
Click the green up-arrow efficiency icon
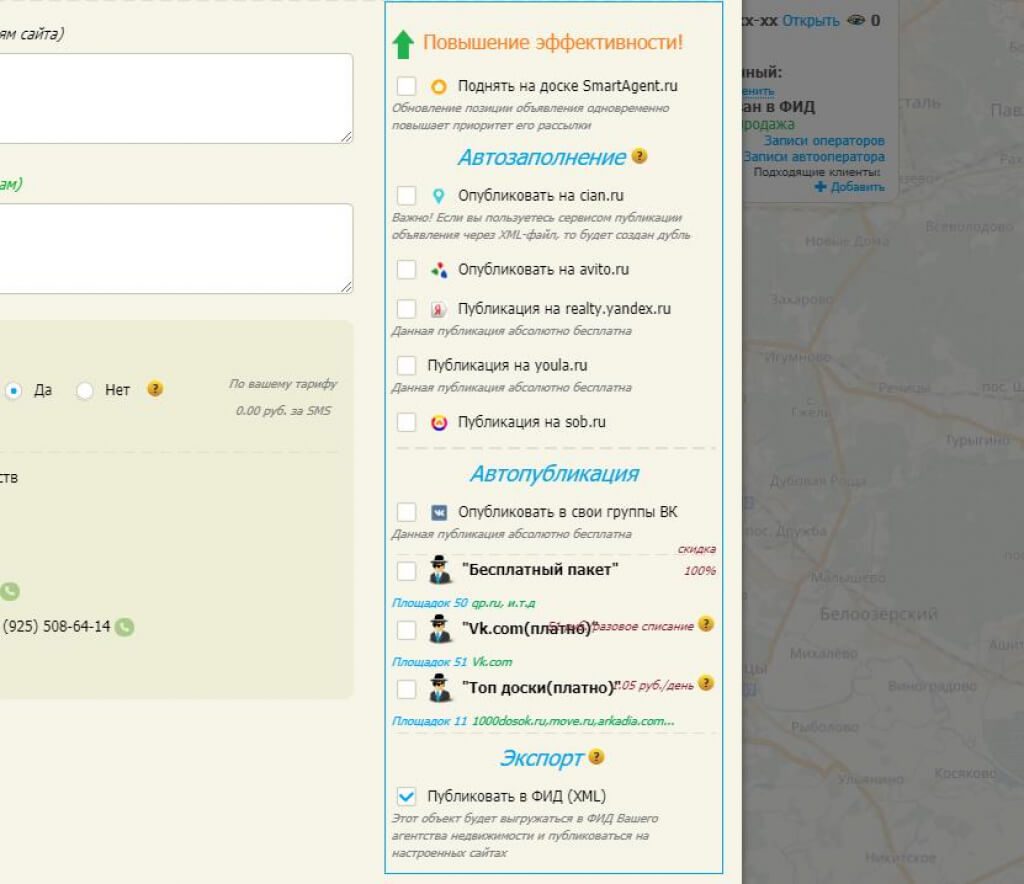[403, 44]
